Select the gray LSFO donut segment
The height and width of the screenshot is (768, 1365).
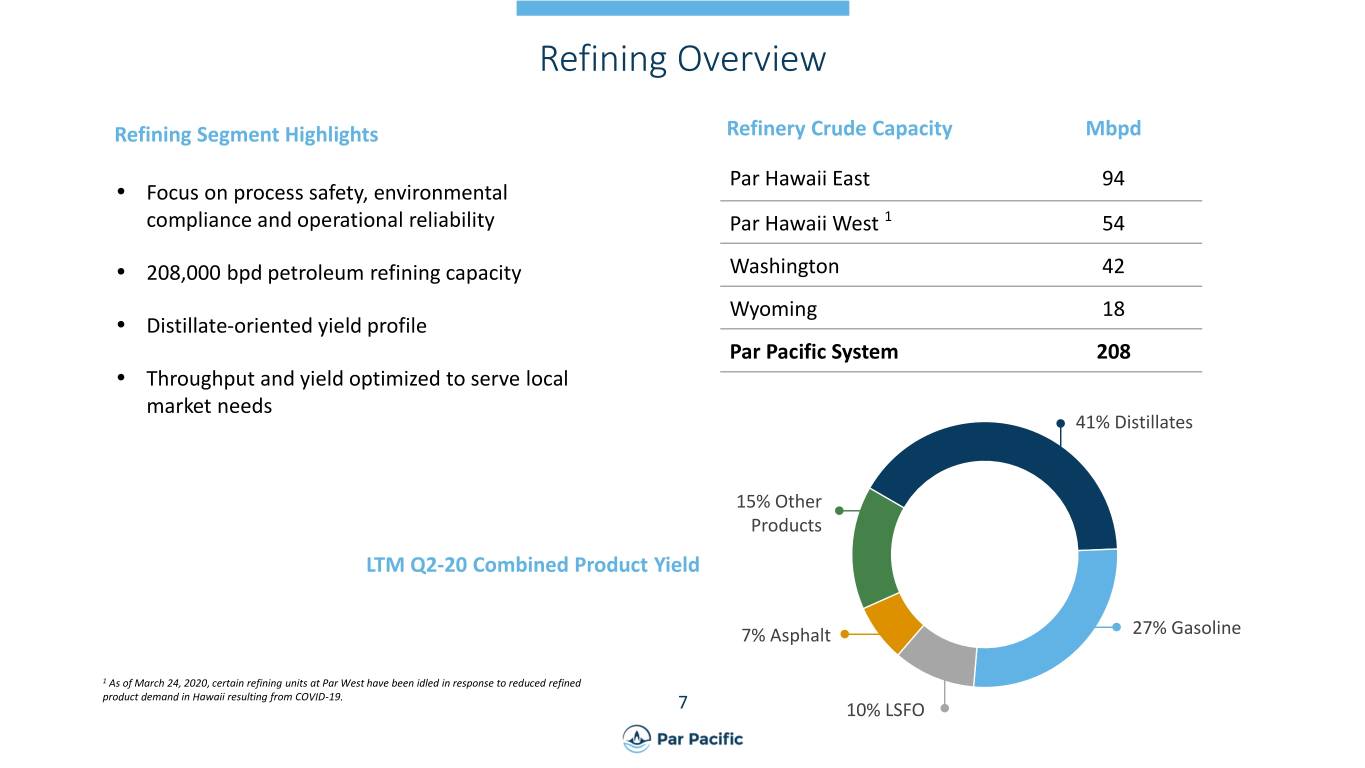940,658
